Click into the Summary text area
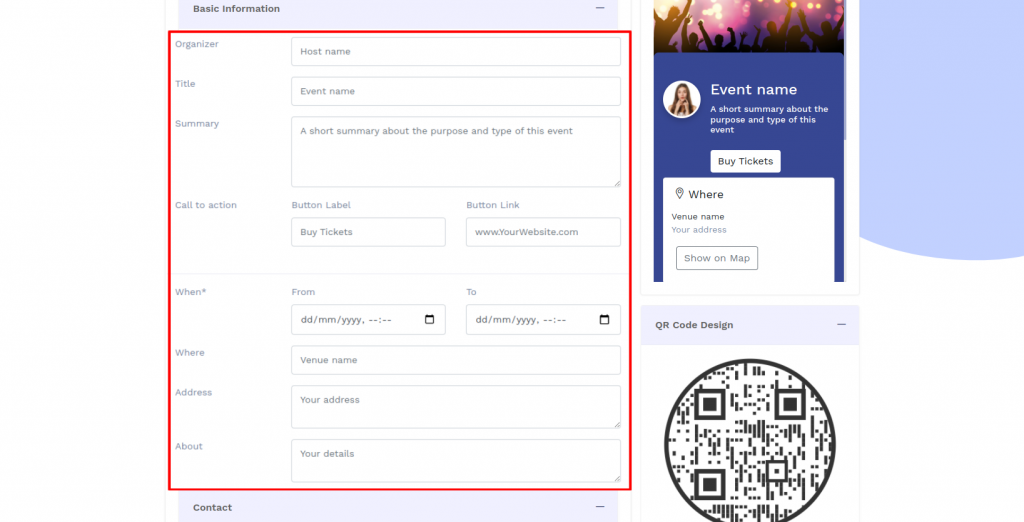1024x522 pixels. pyautogui.click(x=455, y=152)
